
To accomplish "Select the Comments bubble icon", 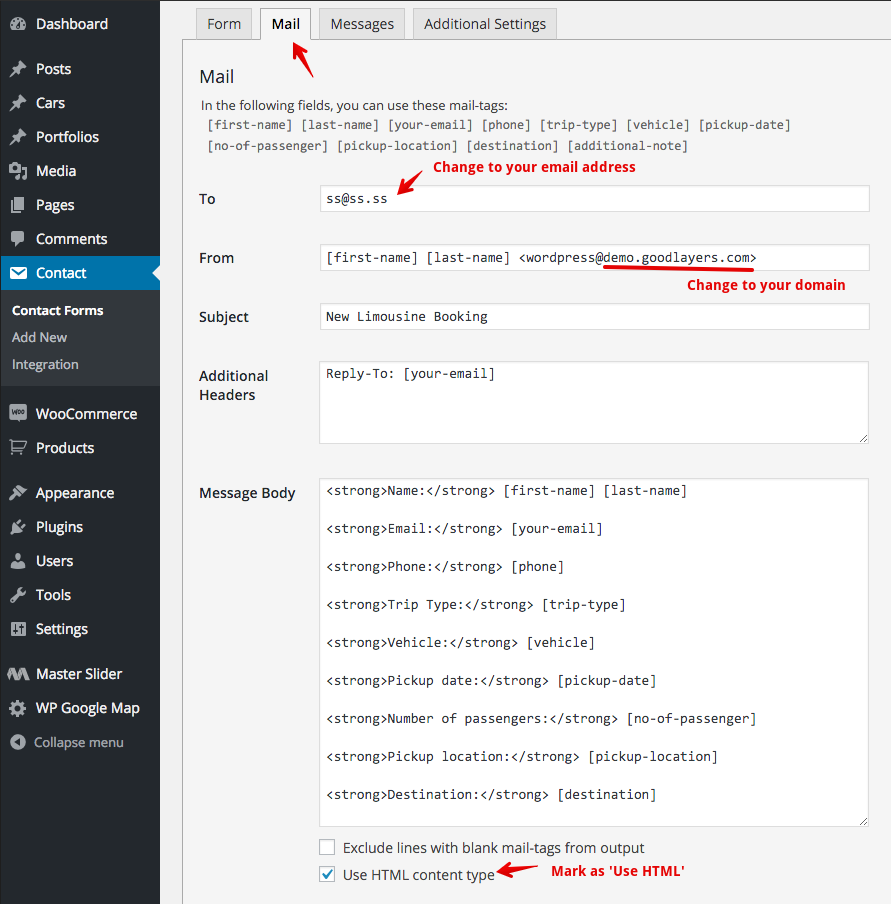I will pos(18,239).
